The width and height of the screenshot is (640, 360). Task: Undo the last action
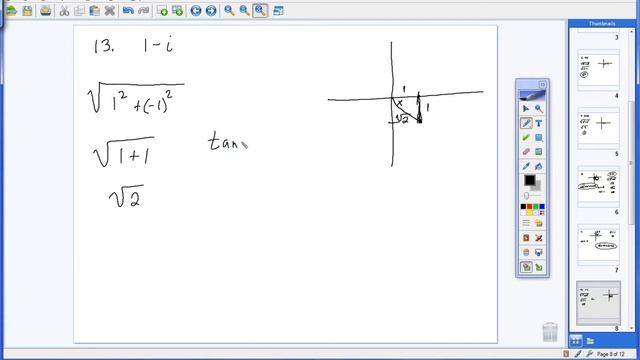point(128,11)
